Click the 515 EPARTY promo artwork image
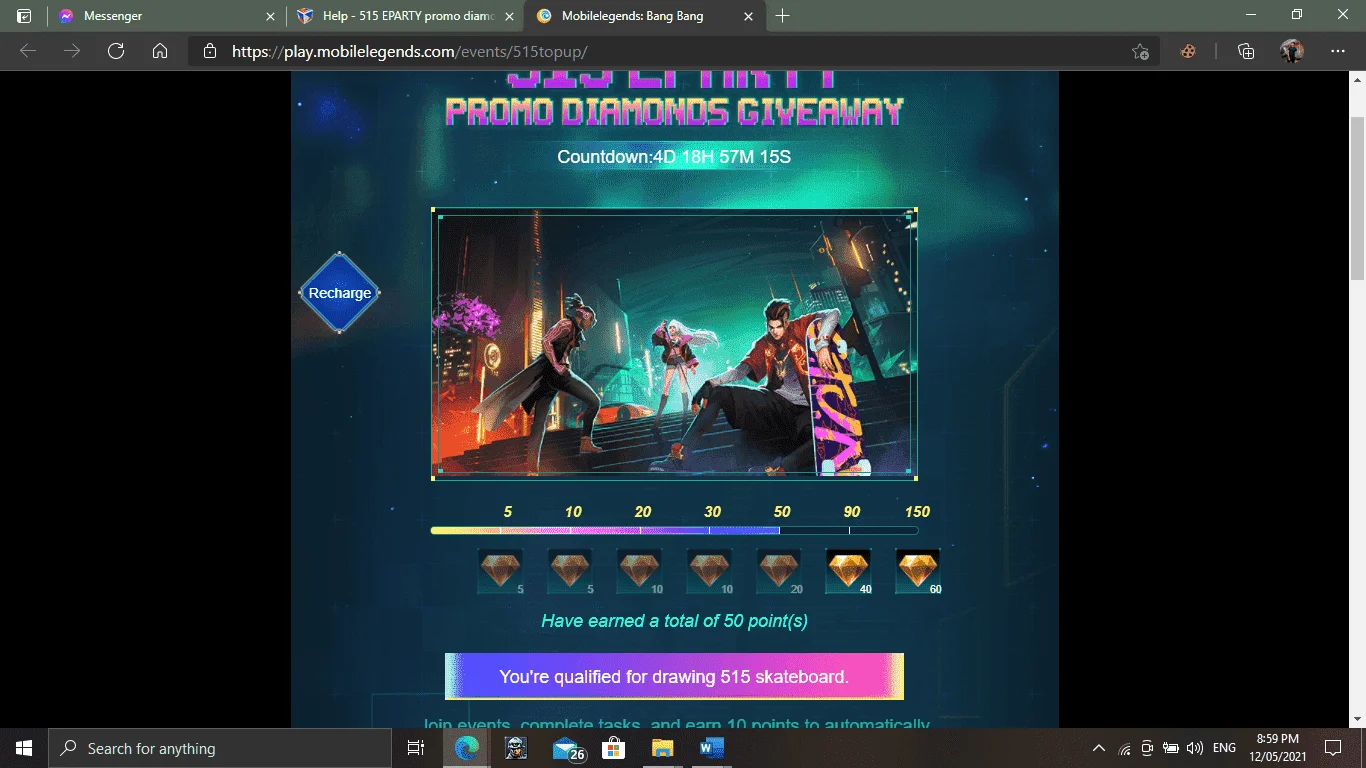1366x768 pixels. pyautogui.click(x=674, y=344)
